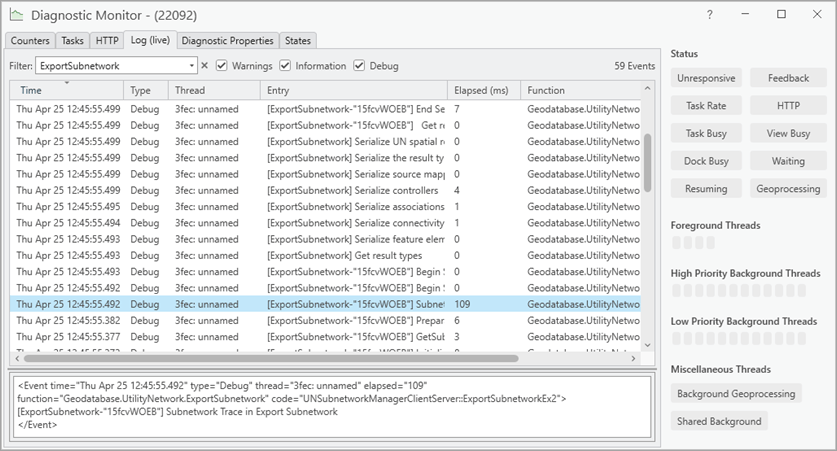837x451 pixels.
Task: Switch to the HTTP tab
Action: pos(107,41)
